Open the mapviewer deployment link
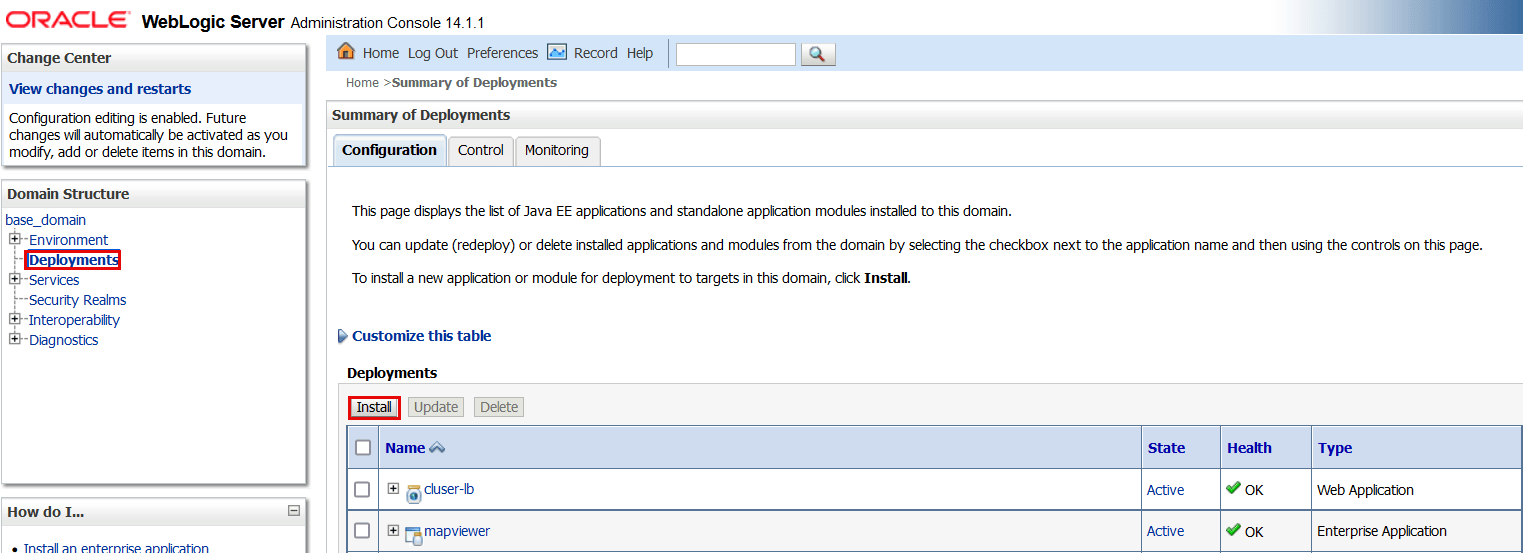The width and height of the screenshot is (1523, 553). point(457,531)
